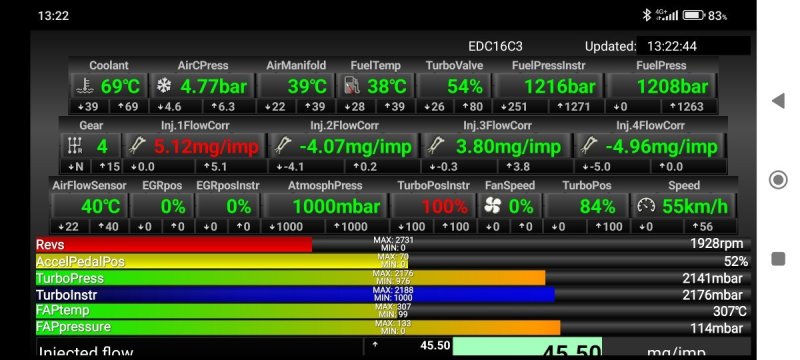The height and width of the screenshot is (360, 800).
Task: Tap the 39℃ AirManifold reading
Action: [x=307, y=86]
